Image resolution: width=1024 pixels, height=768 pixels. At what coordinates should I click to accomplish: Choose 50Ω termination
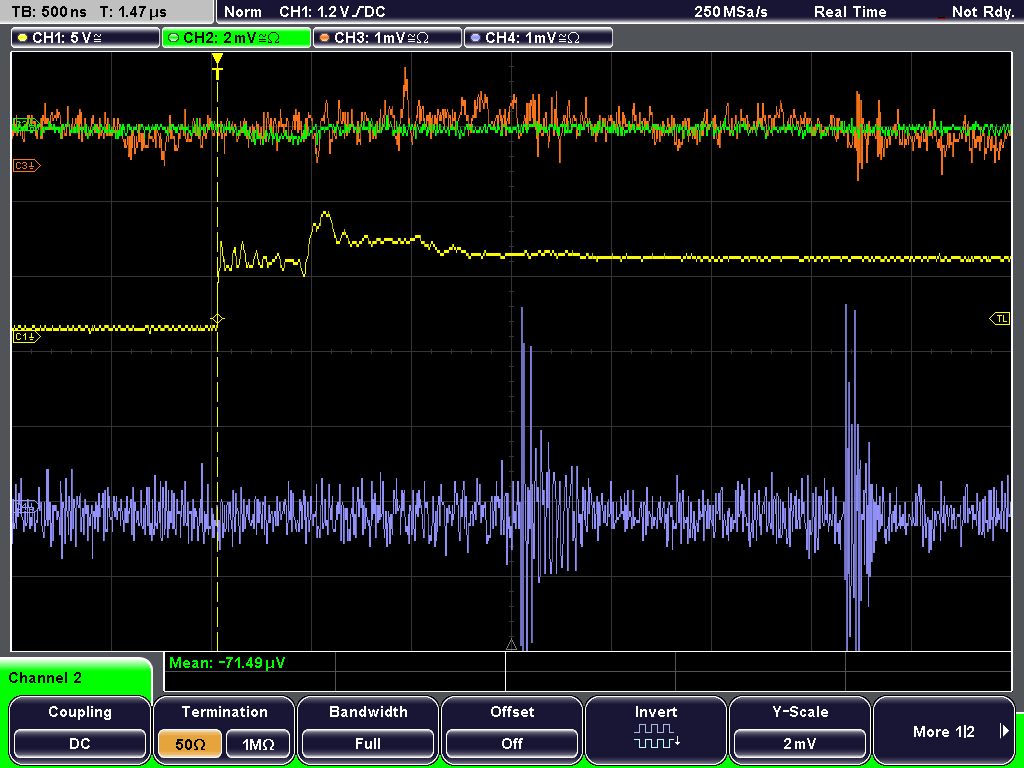pos(190,744)
